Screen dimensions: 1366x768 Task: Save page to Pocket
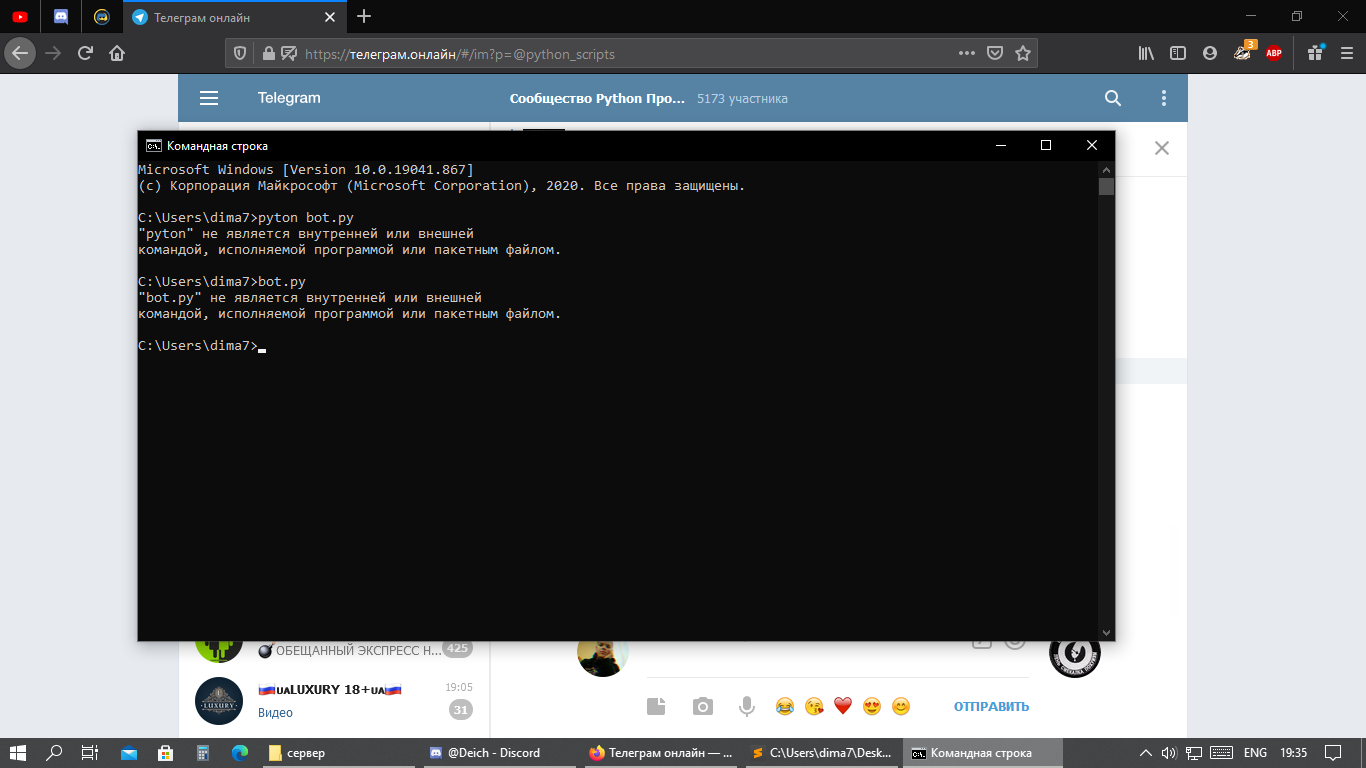(x=995, y=54)
